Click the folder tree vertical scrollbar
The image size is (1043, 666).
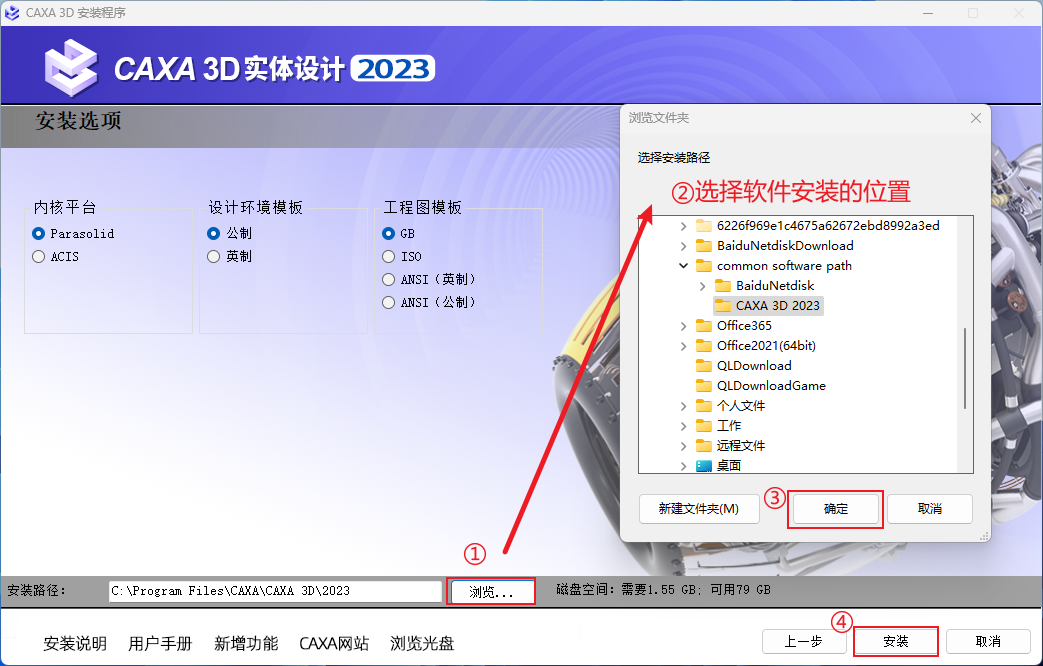[x=965, y=369]
